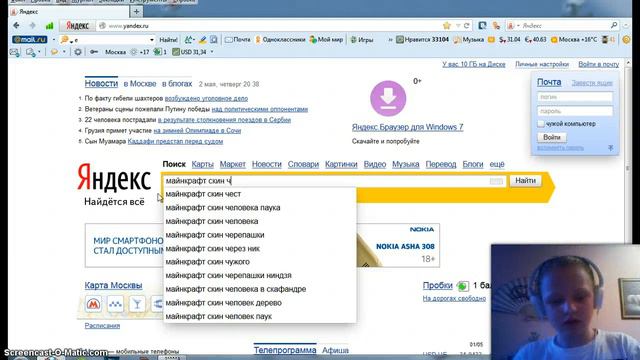
Task: Click the settings gear on lower toolbar
Action: coord(78,52)
